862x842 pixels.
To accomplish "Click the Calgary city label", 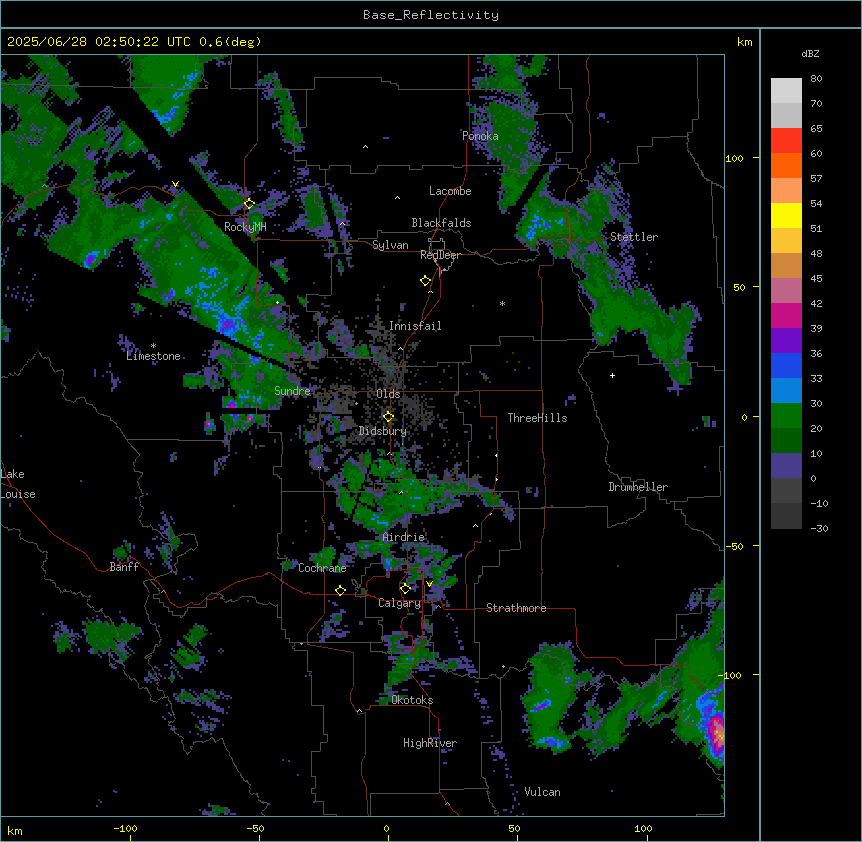I will click(399, 603).
